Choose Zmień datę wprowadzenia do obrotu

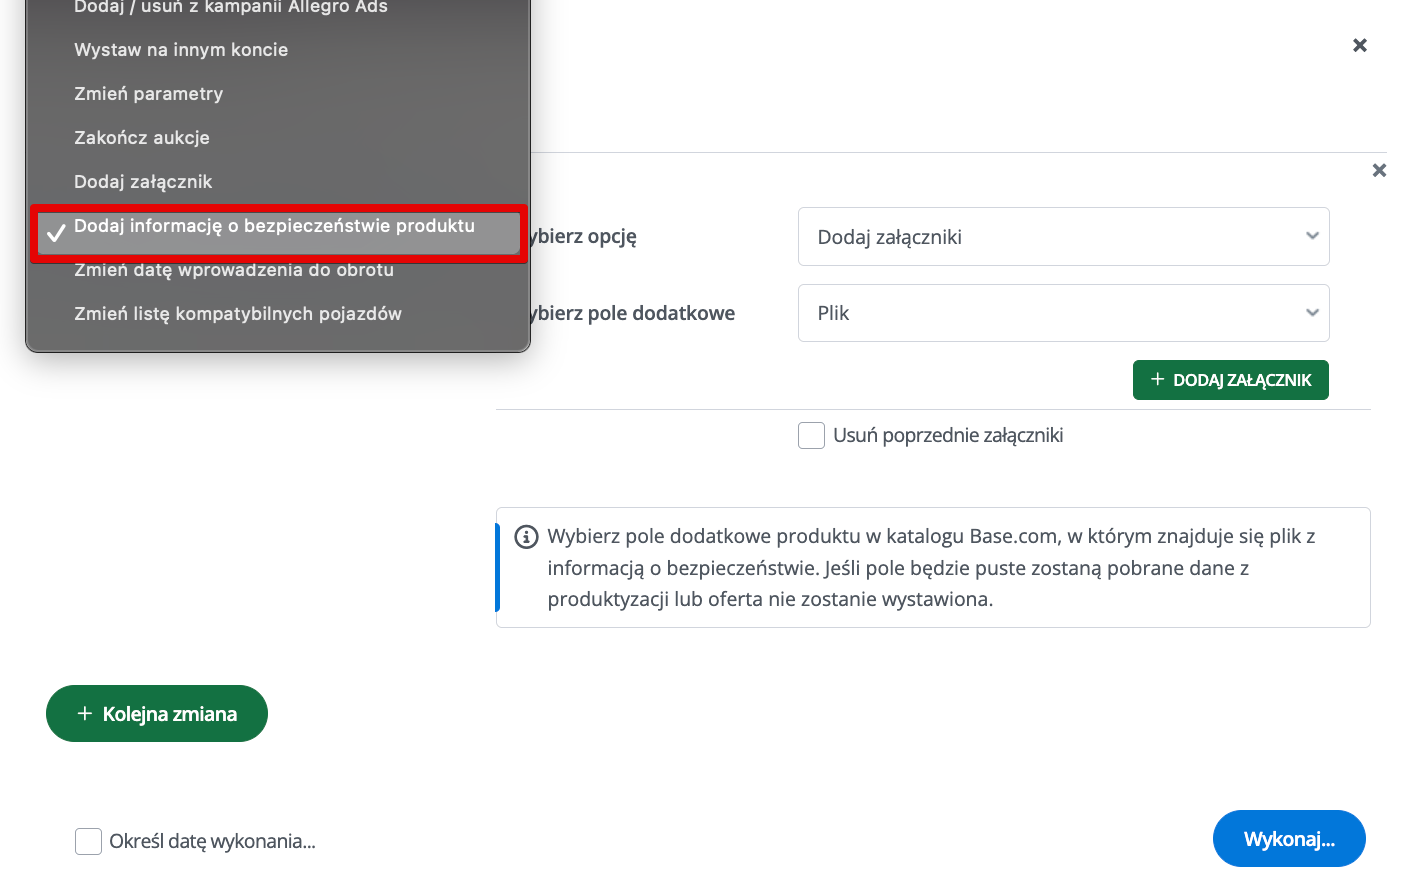click(x=234, y=271)
